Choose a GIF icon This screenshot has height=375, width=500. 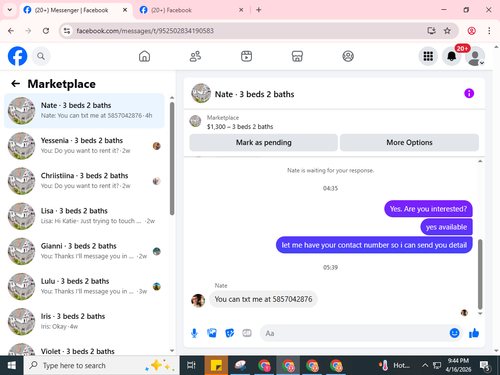coord(247,333)
